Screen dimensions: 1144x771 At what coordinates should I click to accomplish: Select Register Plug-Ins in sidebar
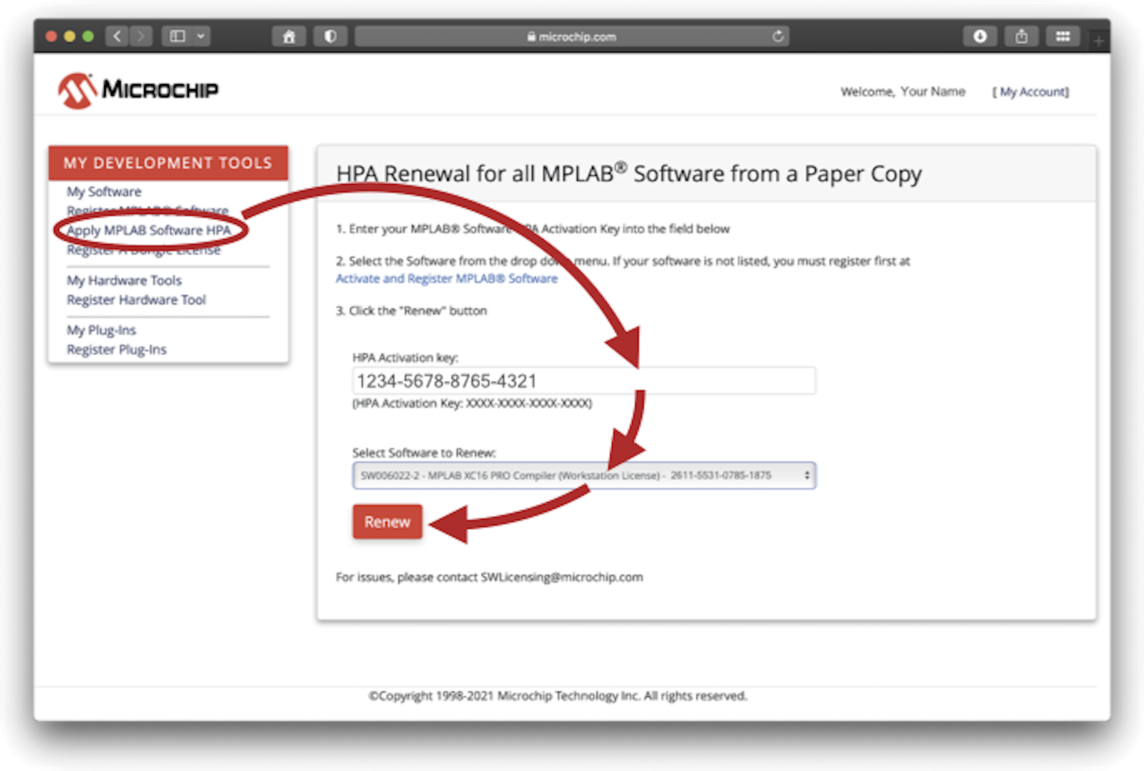(116, 350)
